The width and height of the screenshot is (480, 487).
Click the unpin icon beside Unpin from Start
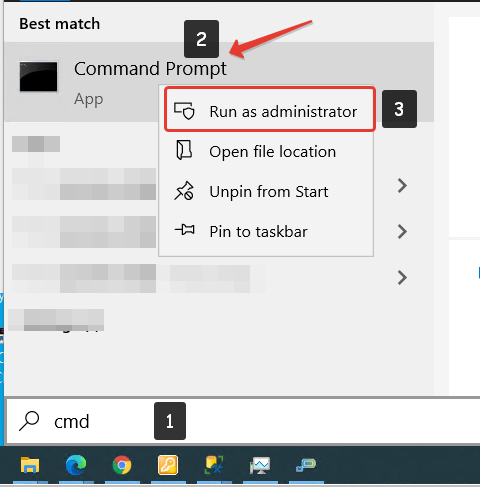184,191
